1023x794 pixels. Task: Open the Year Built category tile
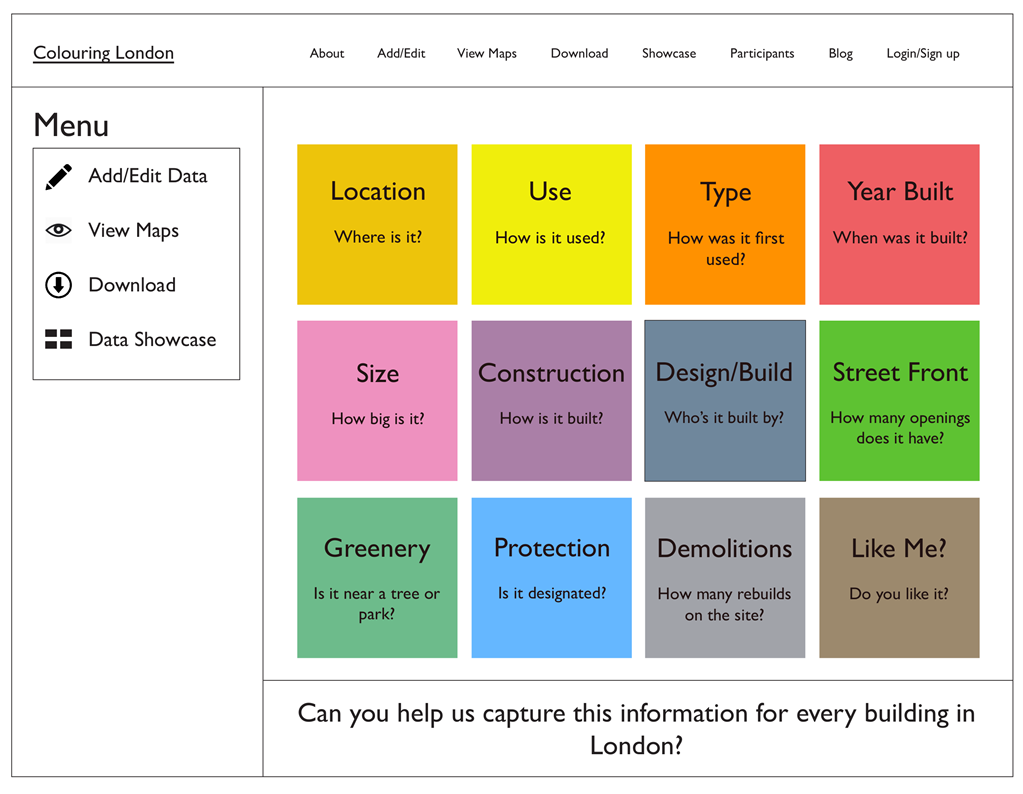pyautogui.click(x=898, y=223)
